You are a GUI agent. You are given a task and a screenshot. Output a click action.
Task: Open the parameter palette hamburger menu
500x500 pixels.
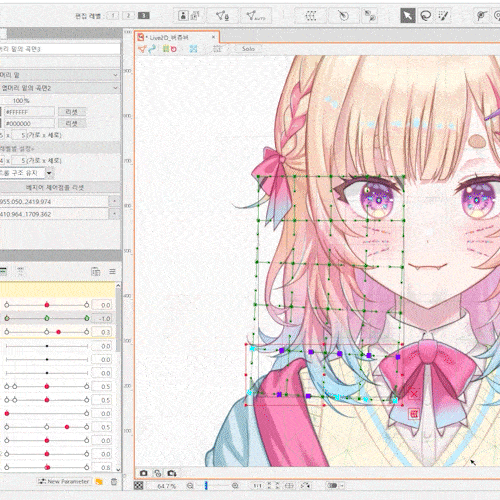(x=112, y=272)
